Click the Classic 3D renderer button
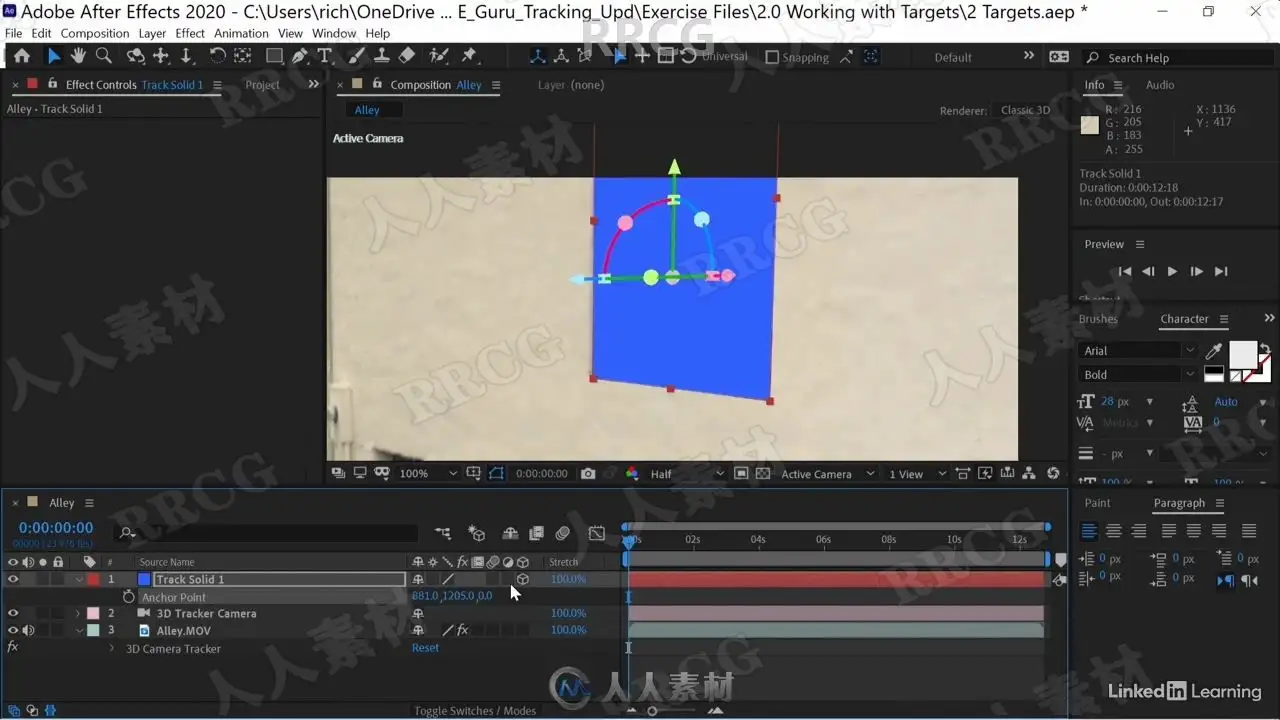Image resolution: width=1280 pixels, height=720 pixels. pyautogui.click(x=1025, y=110)
